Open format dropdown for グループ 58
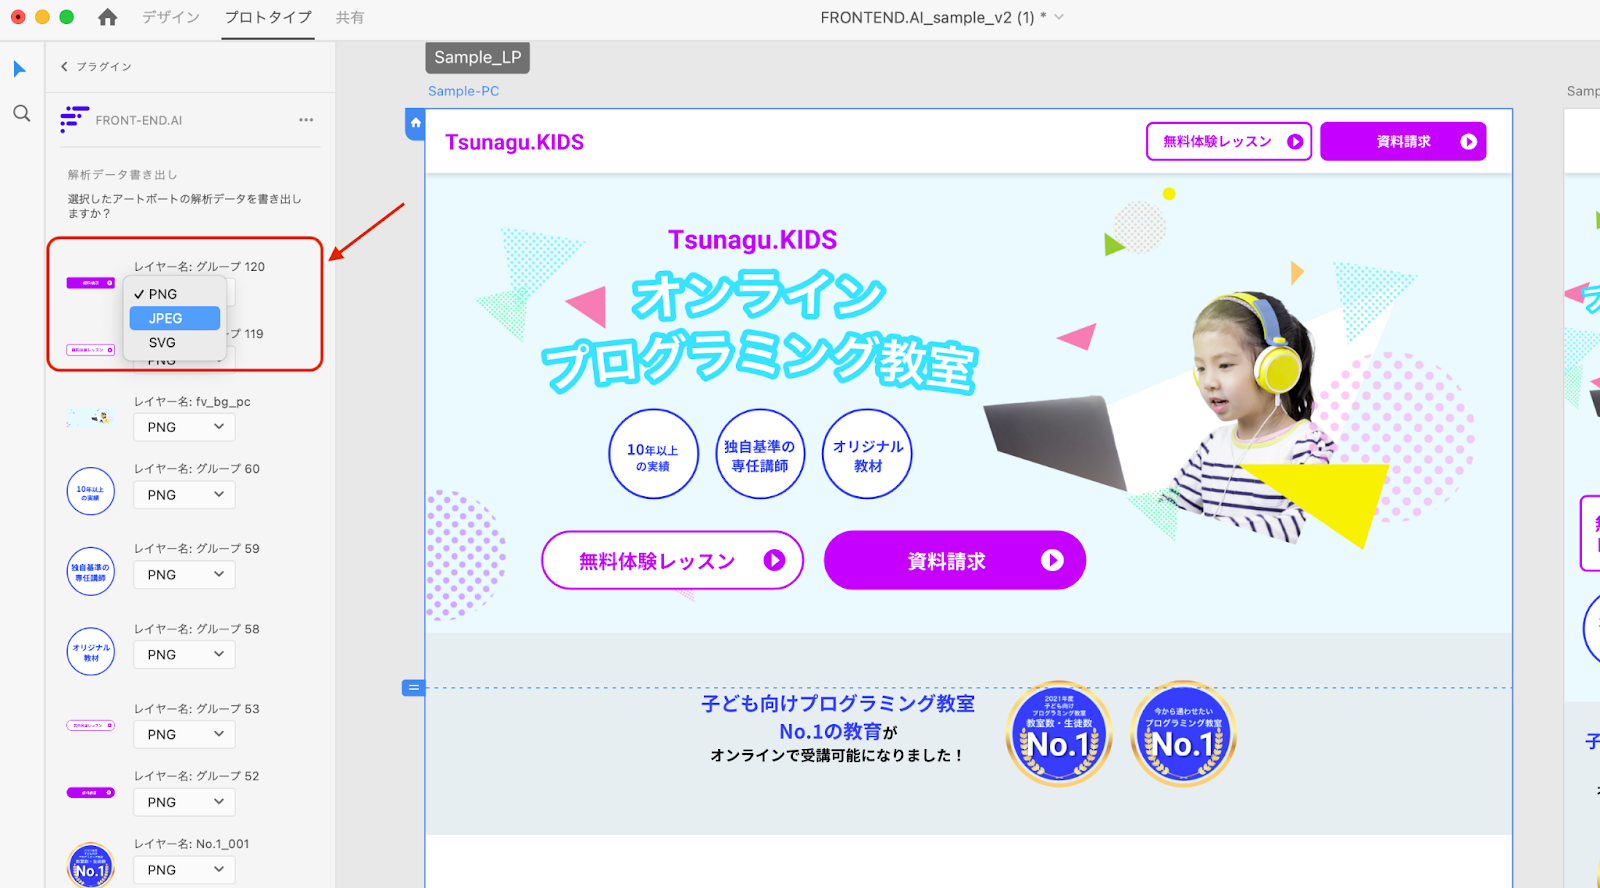This screenshot has height=888, width=1600. pyautogui.click(x=185, y=655)
